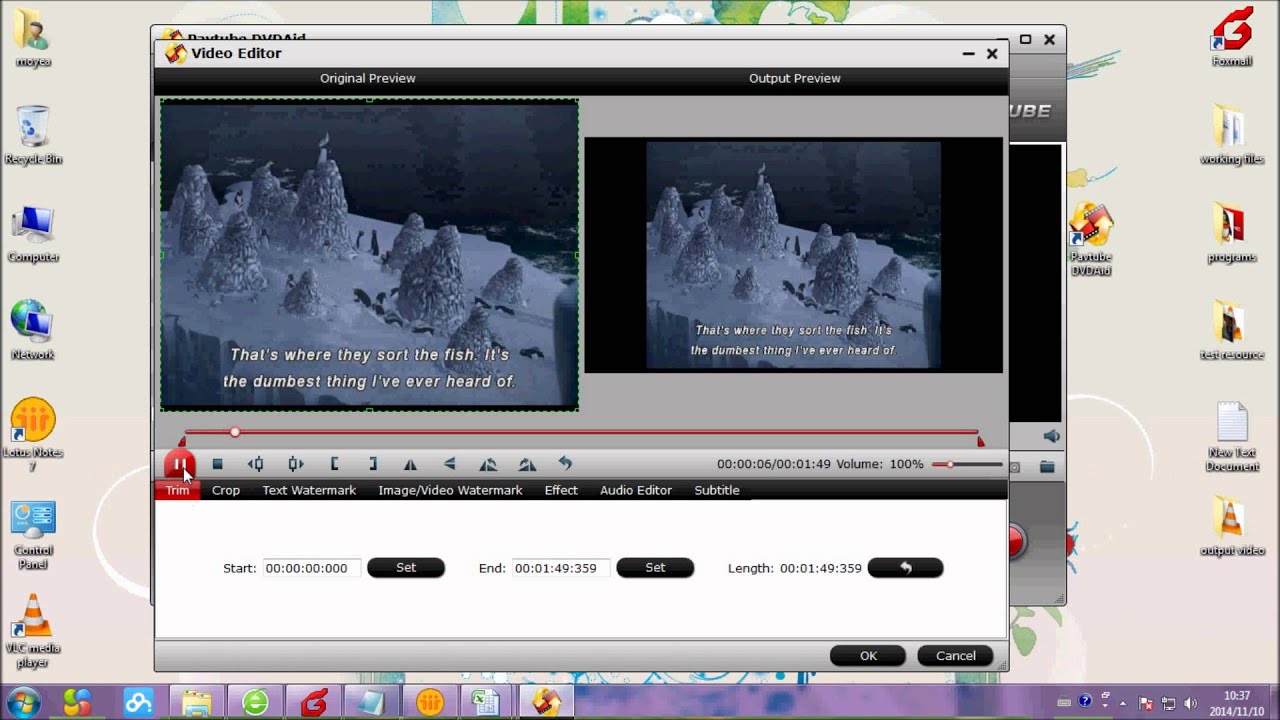
Task: Click Set button next to Start time
Action: coord(406,568)
